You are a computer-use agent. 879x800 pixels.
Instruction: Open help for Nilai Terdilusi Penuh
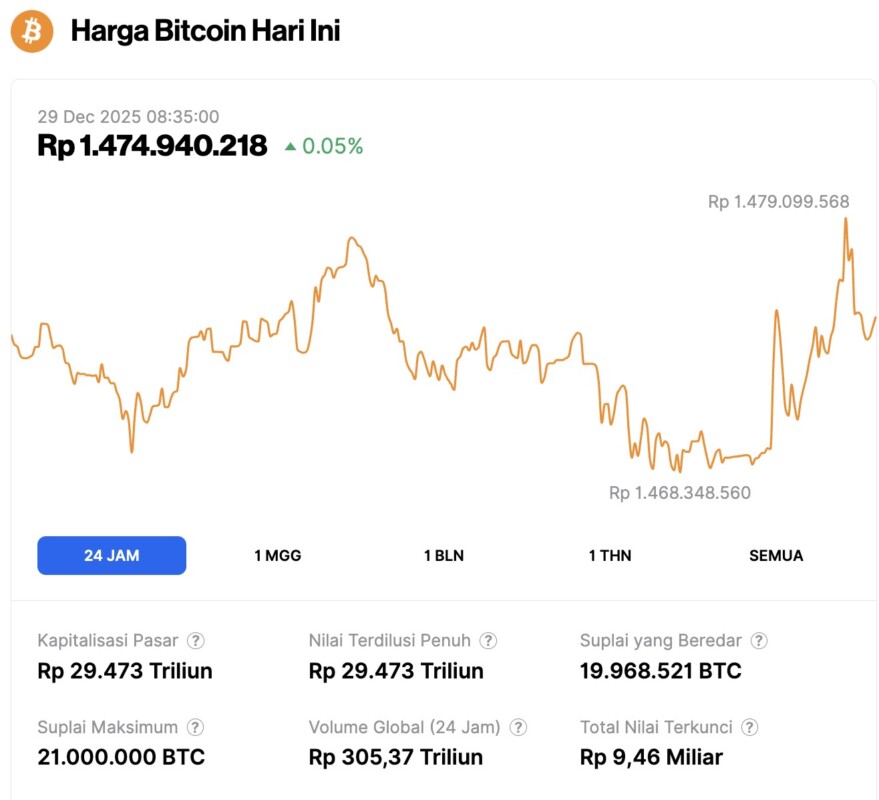[x=487, y=640]
